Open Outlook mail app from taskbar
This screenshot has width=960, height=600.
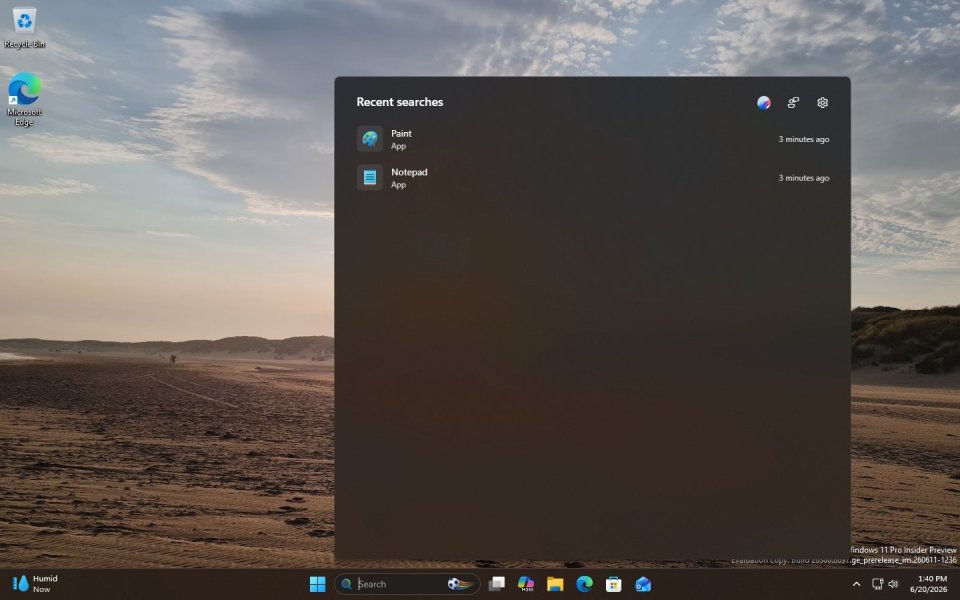pos(643,584)
